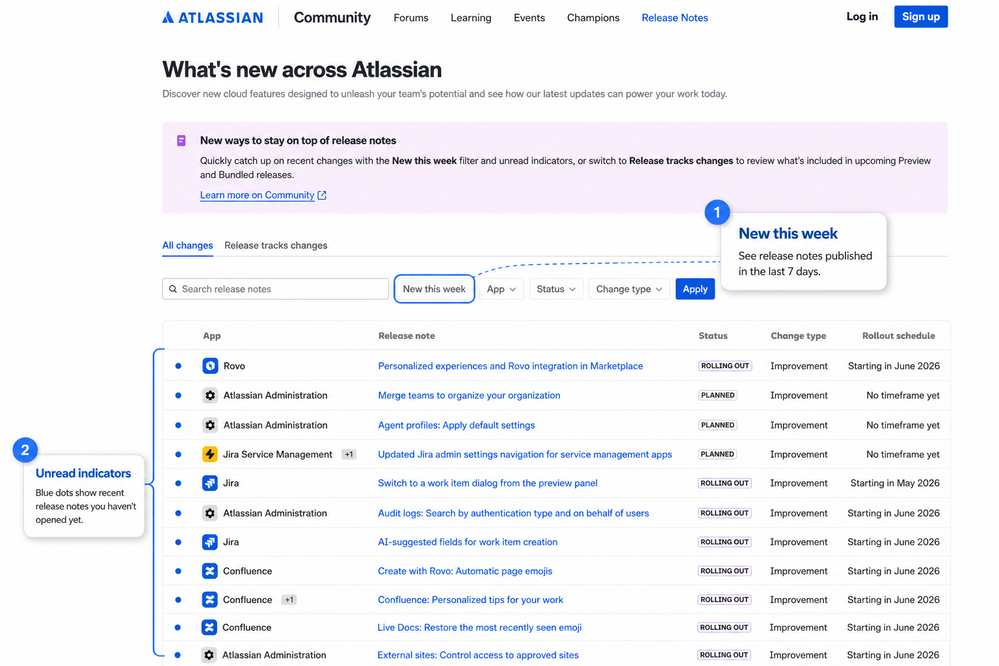The height and width of the screenshot is (666, 999).
Task: Click the Jira icon beside 'Switch to a work item dialog'
Action: (x=210, y=483)
